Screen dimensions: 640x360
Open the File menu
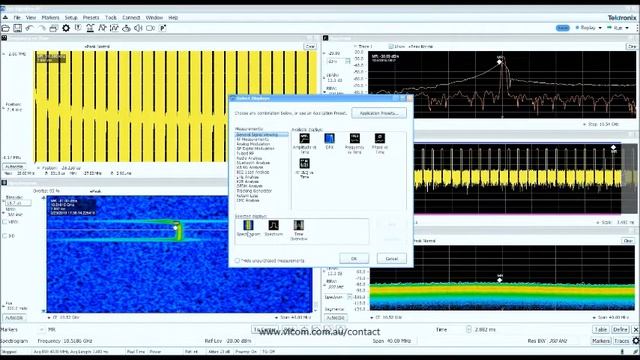pyautogui.click(x=17, y=18)
